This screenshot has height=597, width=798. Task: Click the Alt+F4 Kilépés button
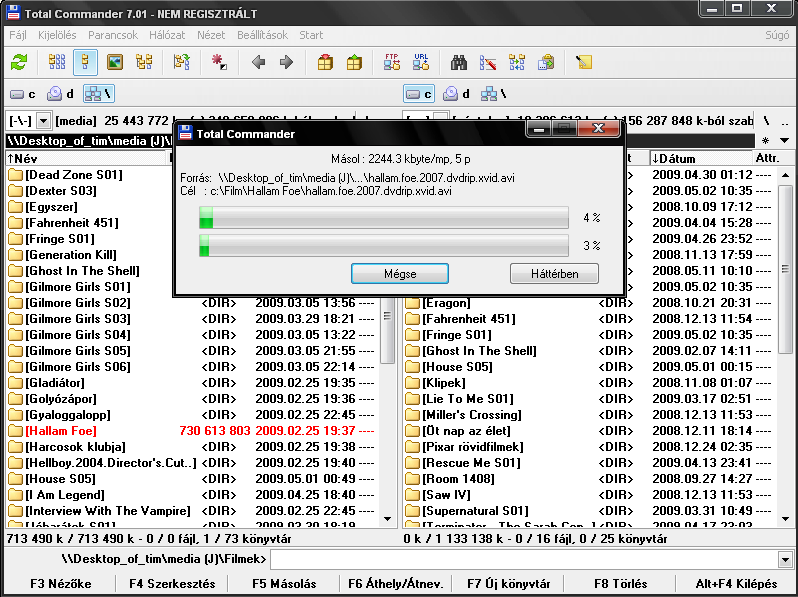point(736,584)
